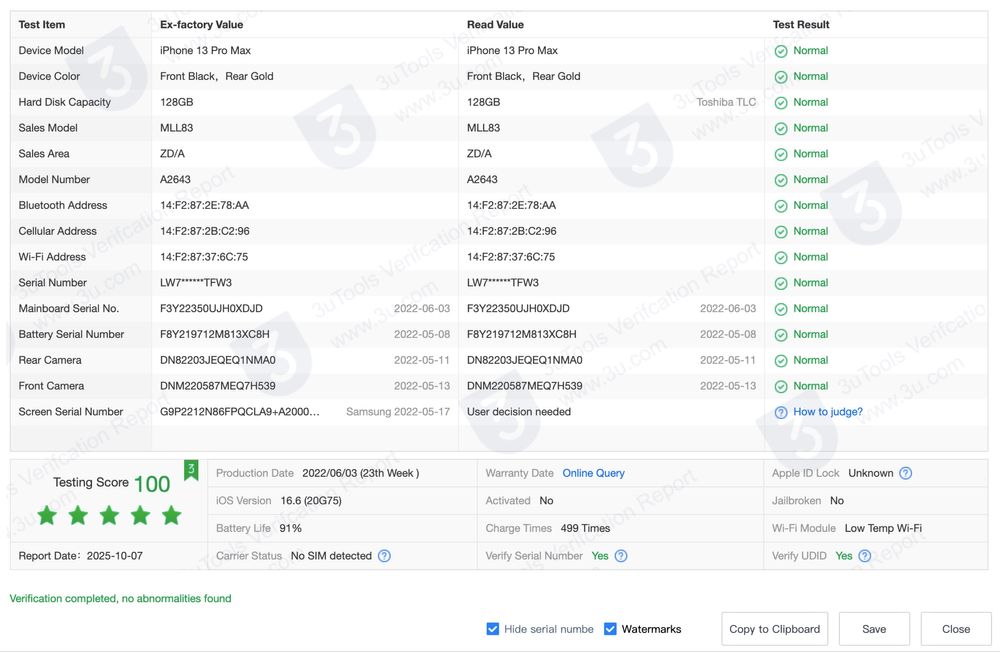Click the Normal checkmark icon for Cellular Address
The image size is (1000, 652).
coord(781,232)
